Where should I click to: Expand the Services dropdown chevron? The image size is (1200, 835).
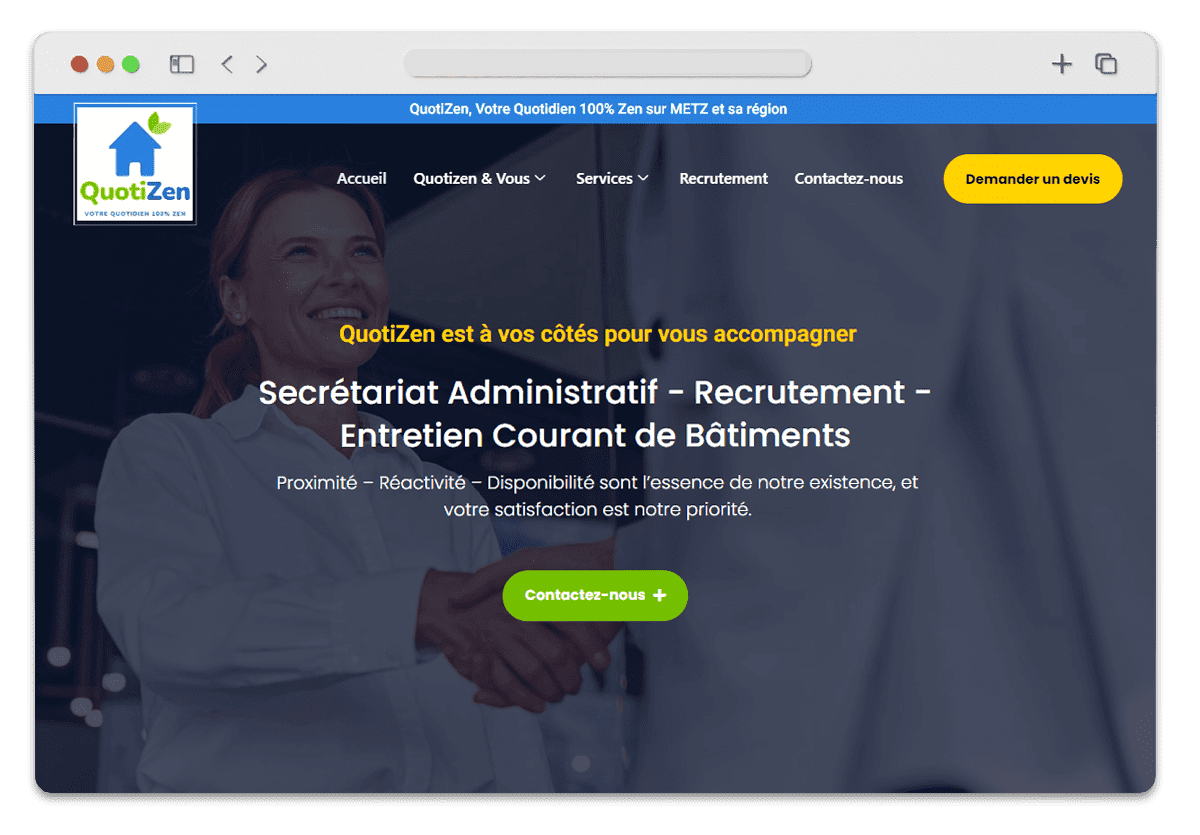tap(643, 178)
